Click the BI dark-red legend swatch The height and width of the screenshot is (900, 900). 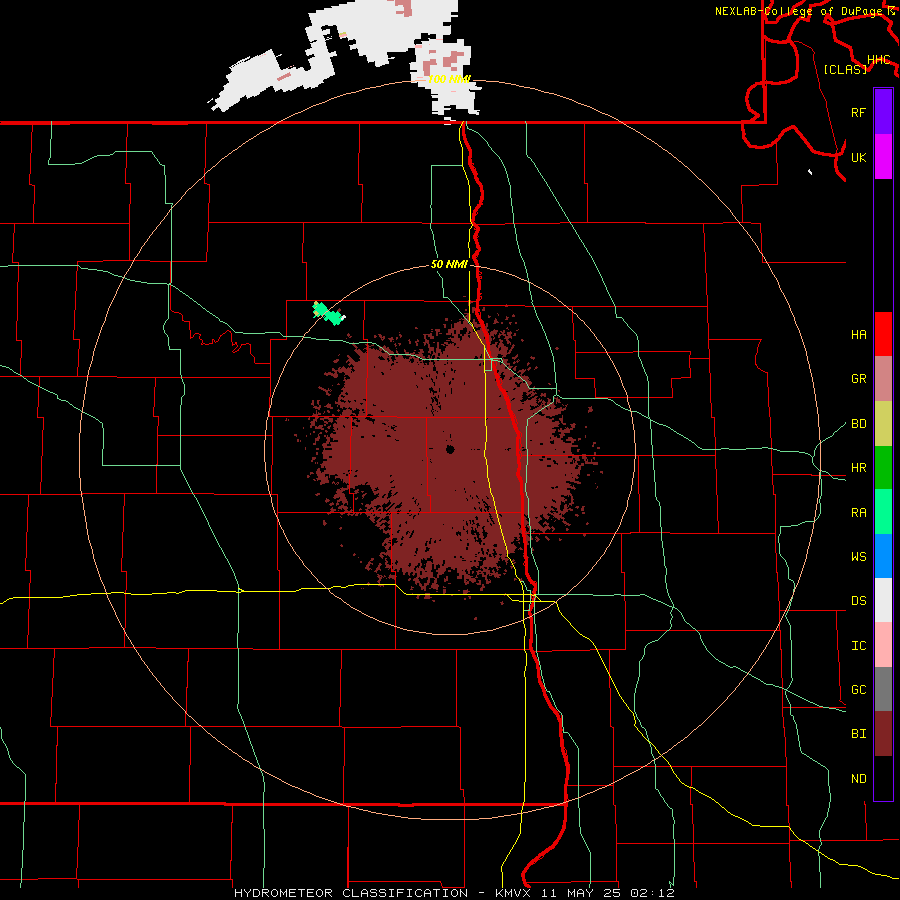[x=883, y=734]
